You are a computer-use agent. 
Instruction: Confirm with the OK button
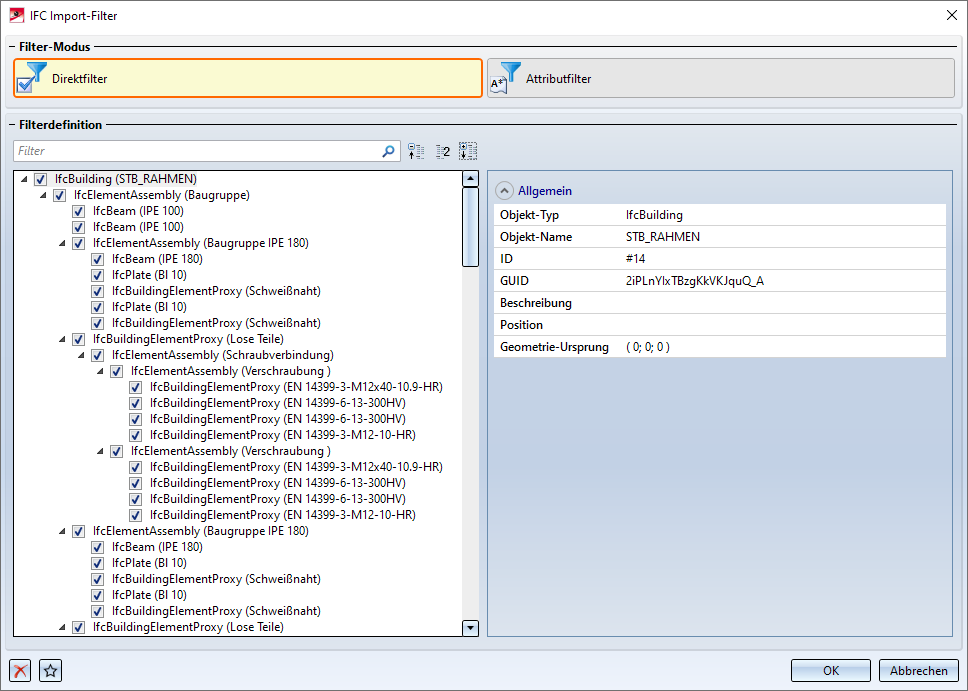(830, 670)
